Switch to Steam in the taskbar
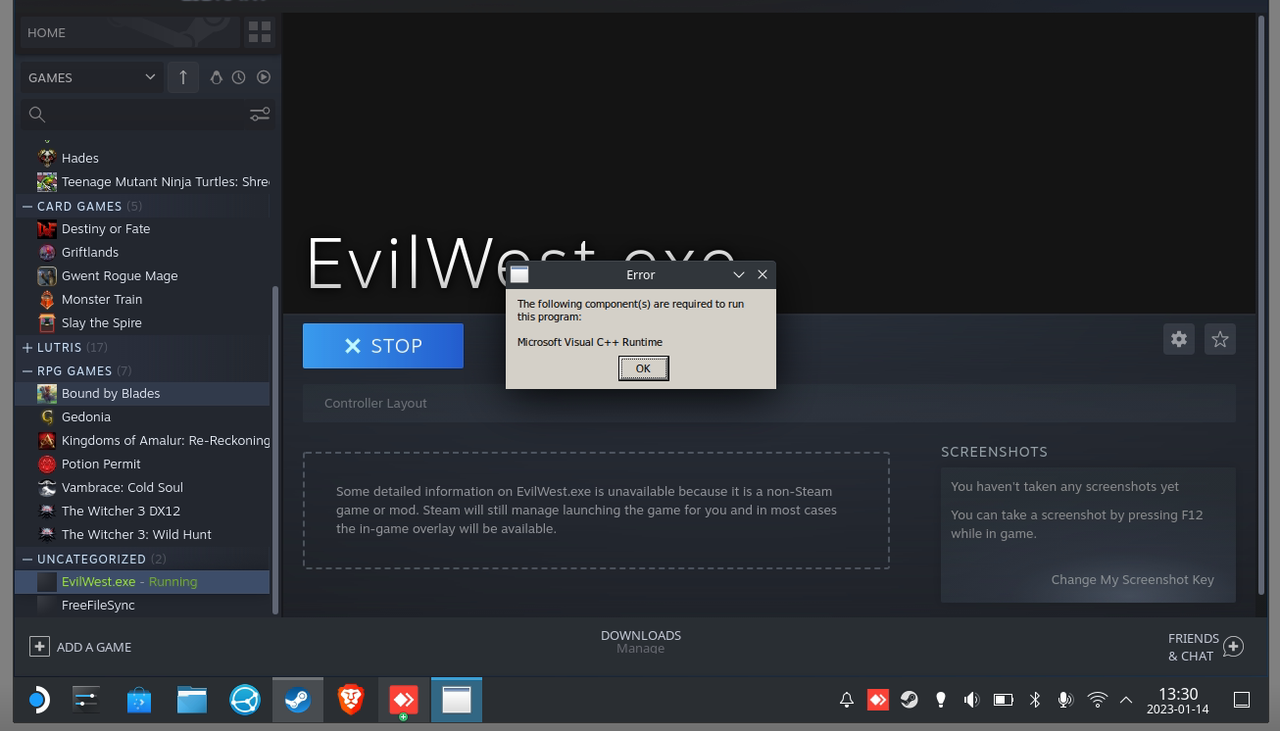Viewport: 1280px width, 731px height. 297,700
